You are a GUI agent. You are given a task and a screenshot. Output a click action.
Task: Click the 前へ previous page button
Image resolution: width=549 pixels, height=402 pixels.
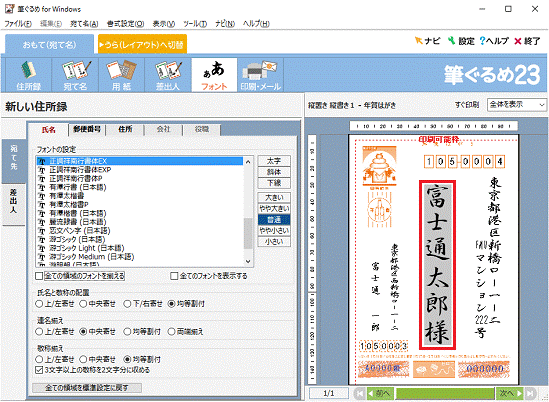(380, 393)
